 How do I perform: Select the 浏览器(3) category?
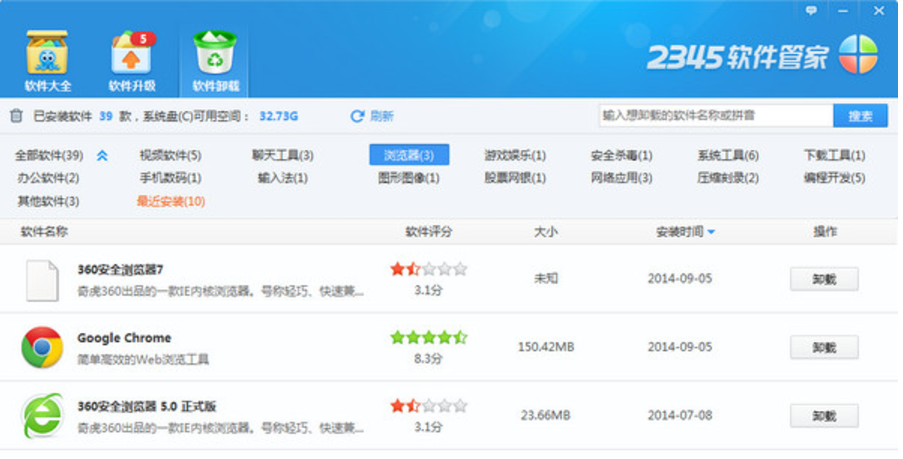pyautogui.click(x=409, y=155)
